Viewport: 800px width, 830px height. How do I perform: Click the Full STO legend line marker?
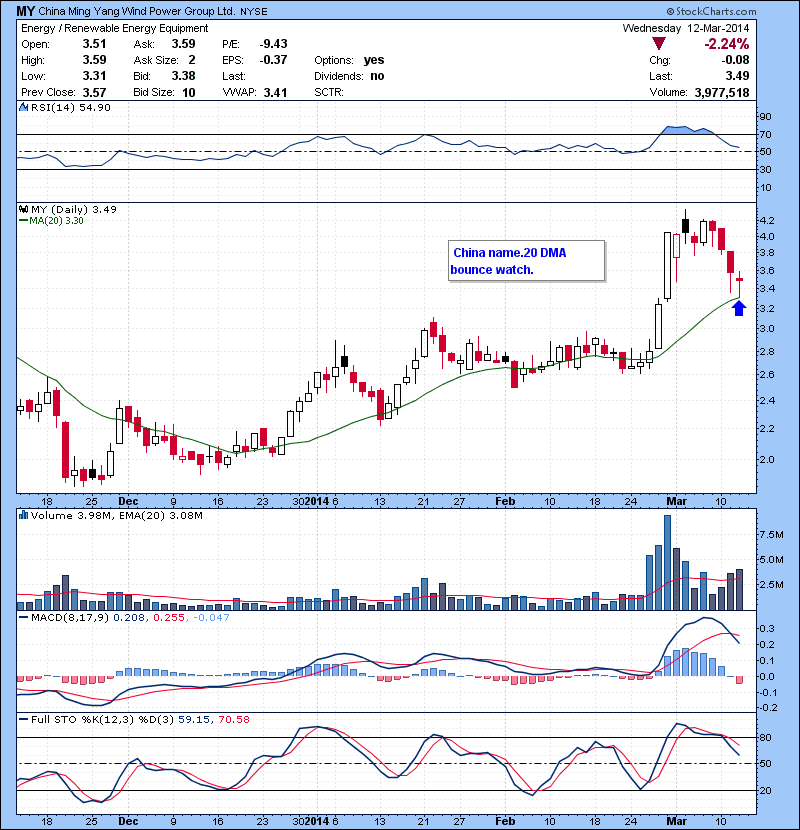click(x=23, y=719)
